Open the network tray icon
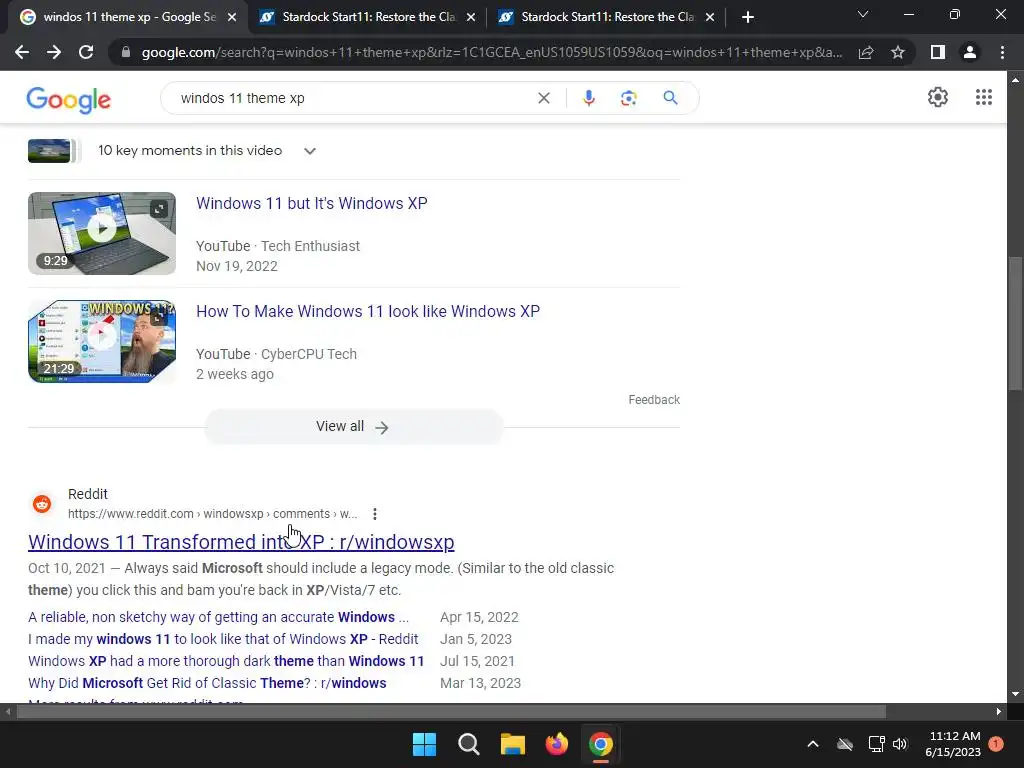The width and height of the screenshot is (1024, 768). click(x=876, y=744)
